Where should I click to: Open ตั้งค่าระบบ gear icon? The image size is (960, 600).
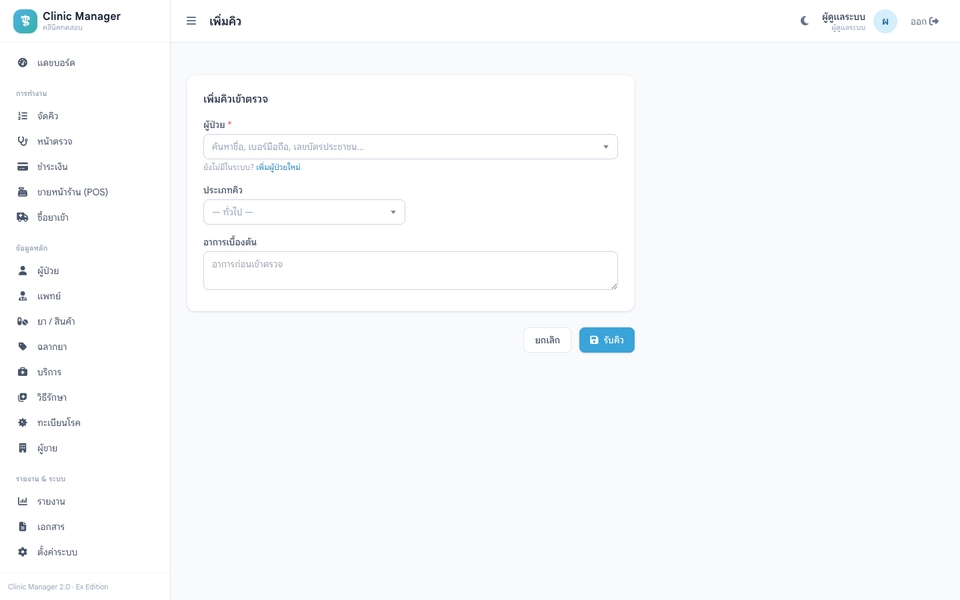23,552
